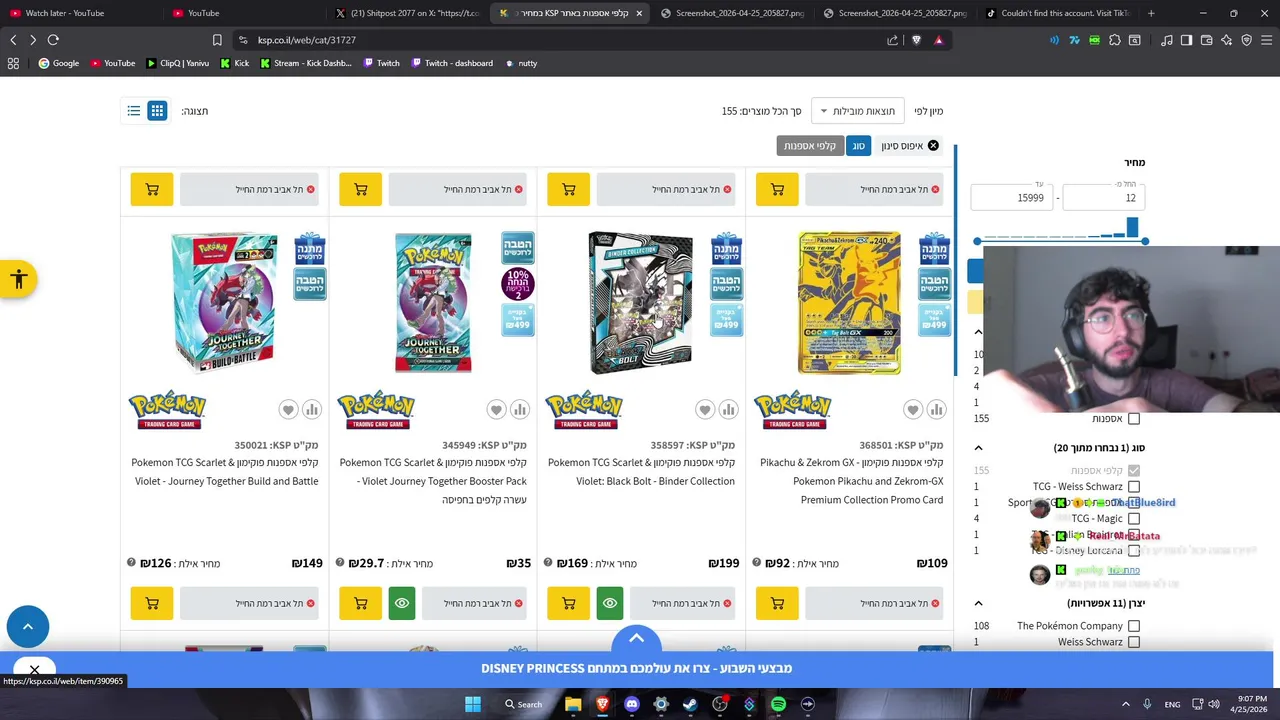
Task: Click Disney Princess weekly deals banner
Action: point(636,668)
